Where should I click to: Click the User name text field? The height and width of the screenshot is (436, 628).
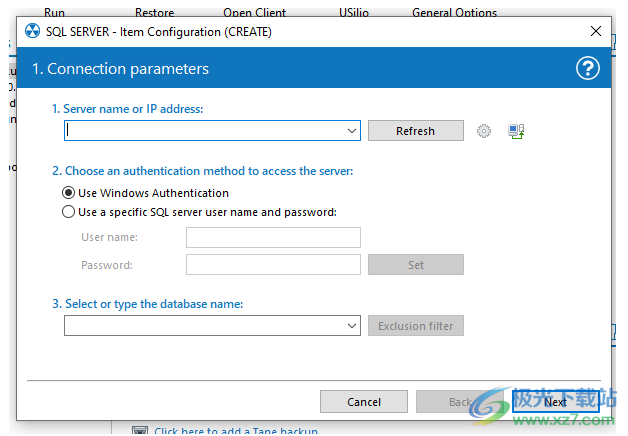(x=273, y=237)
